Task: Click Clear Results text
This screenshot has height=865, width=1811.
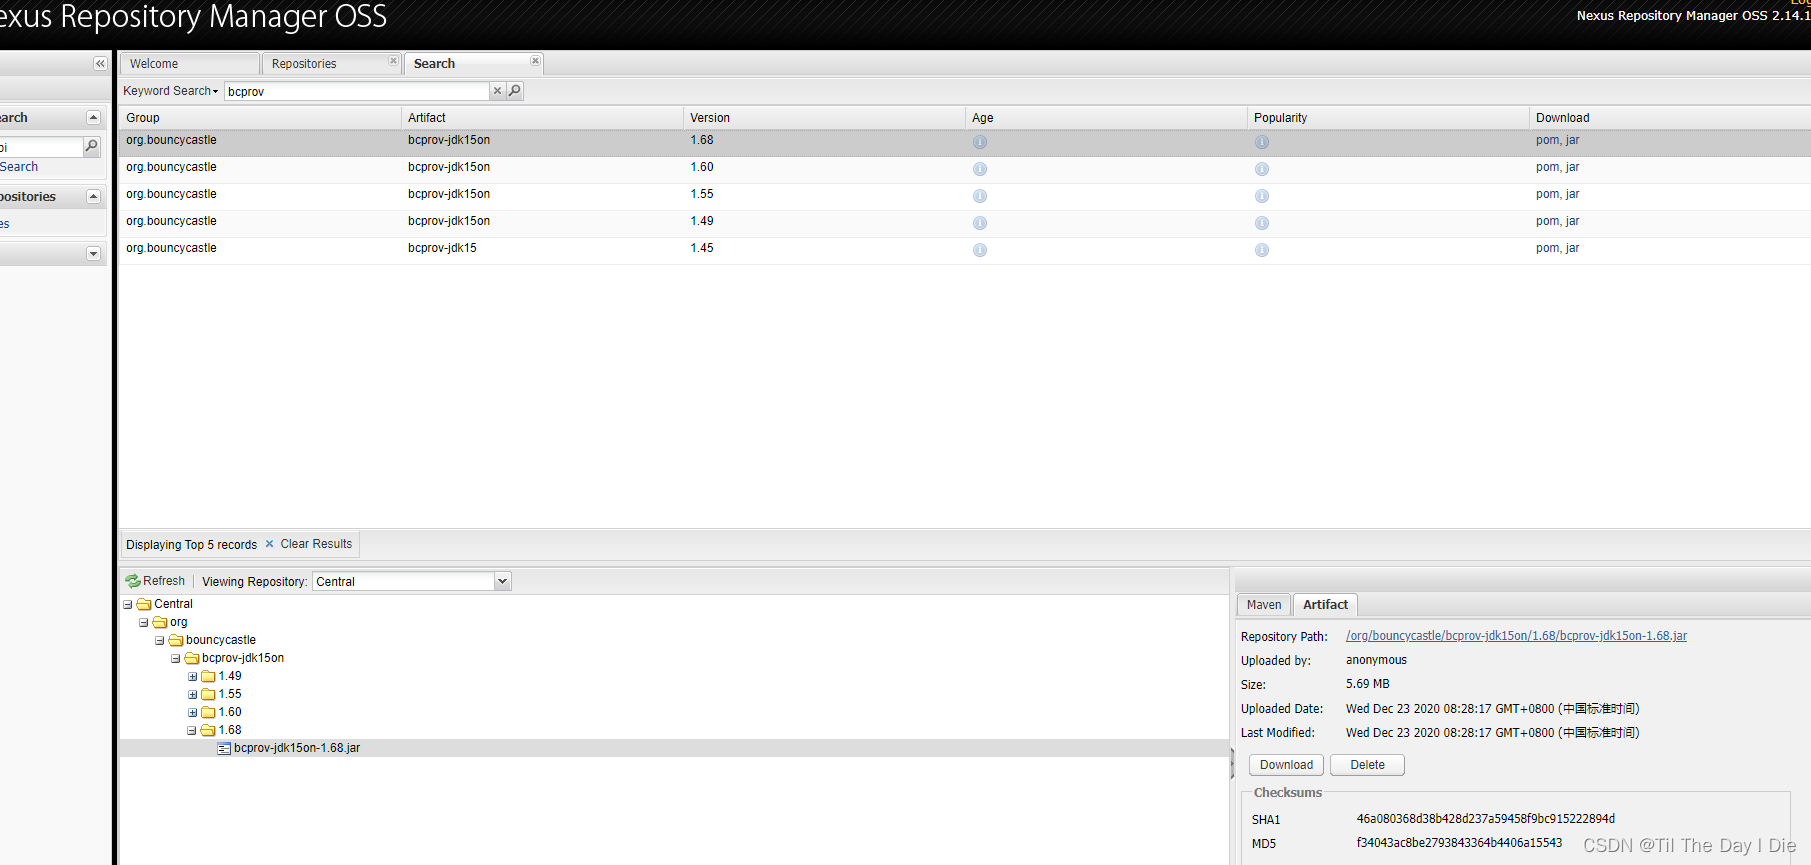Action: [316, 544]
